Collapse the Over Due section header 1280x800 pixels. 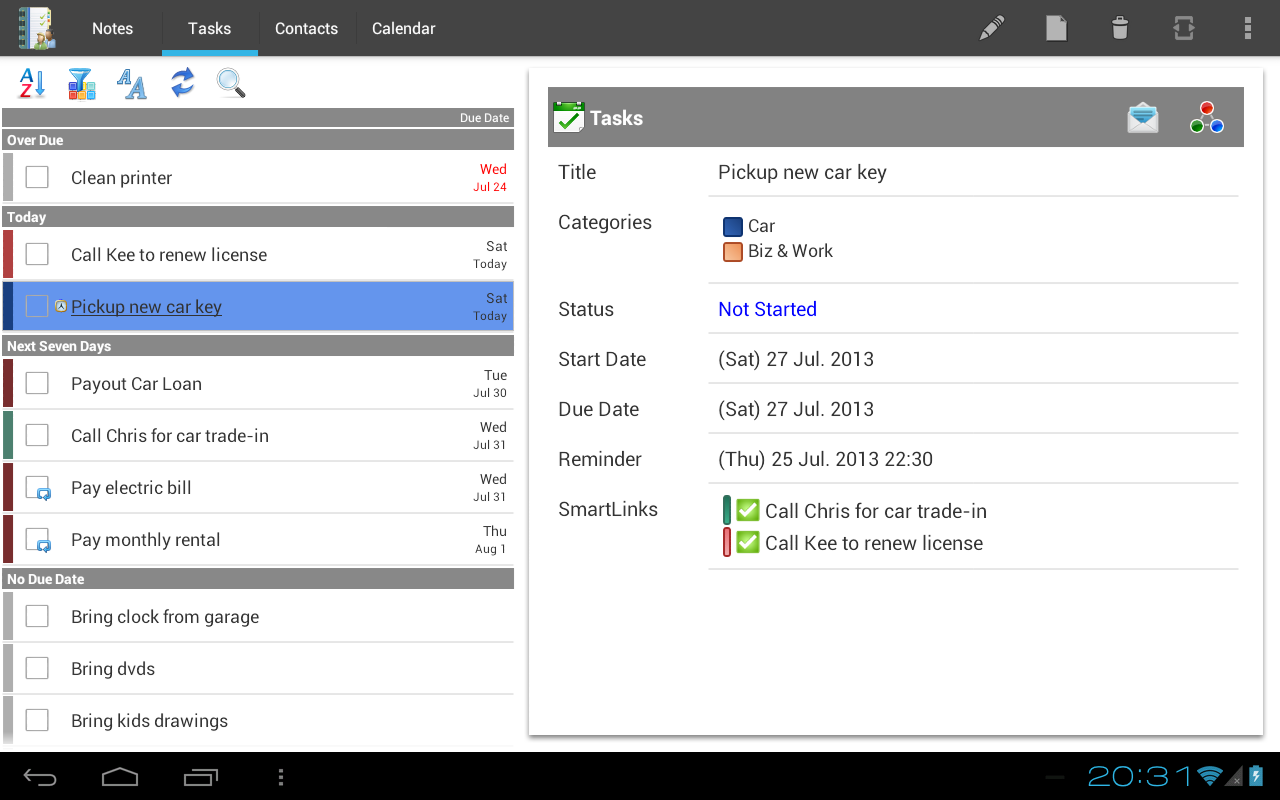pyautogui.click(x=257, y=140)
